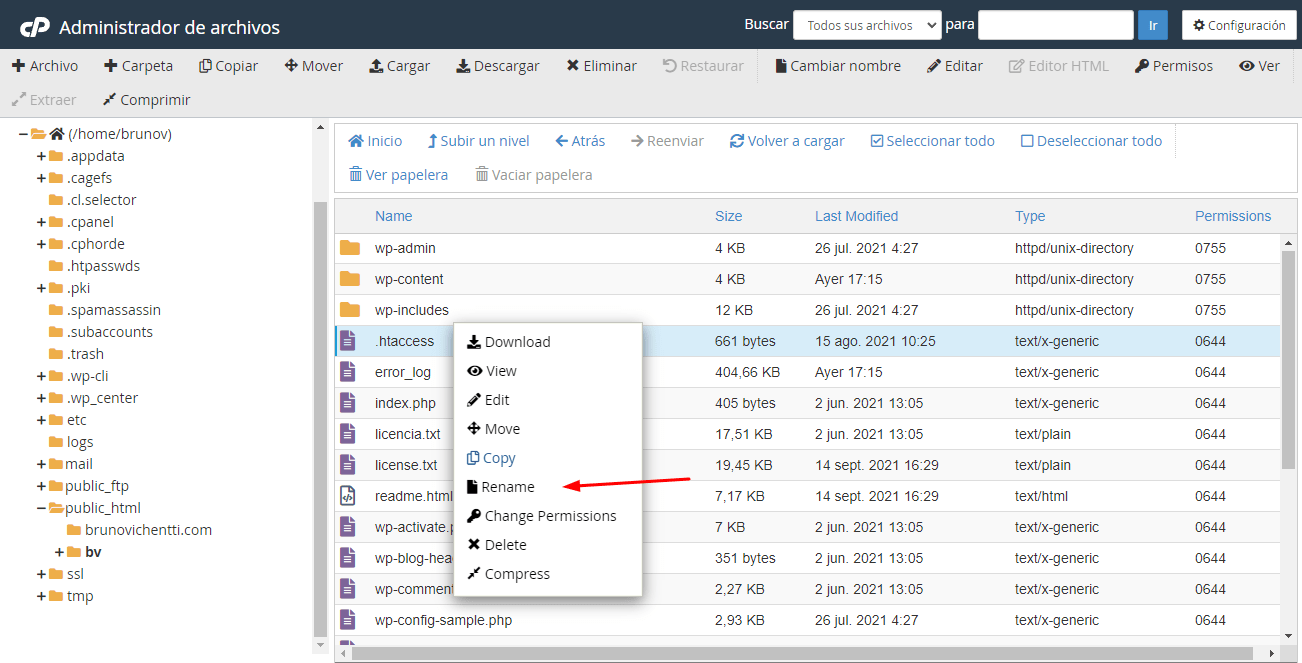Expand the ssl folder
Screen dimensions: 1302x663
coord(41,574)
